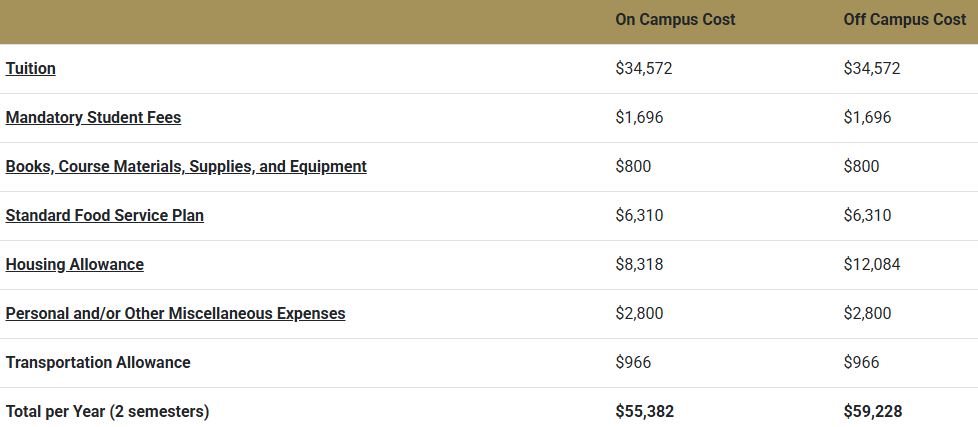Click the on-campus tuition amount $34,572
The height and width of the screenshot is (427, 978).
pos(643,69)
